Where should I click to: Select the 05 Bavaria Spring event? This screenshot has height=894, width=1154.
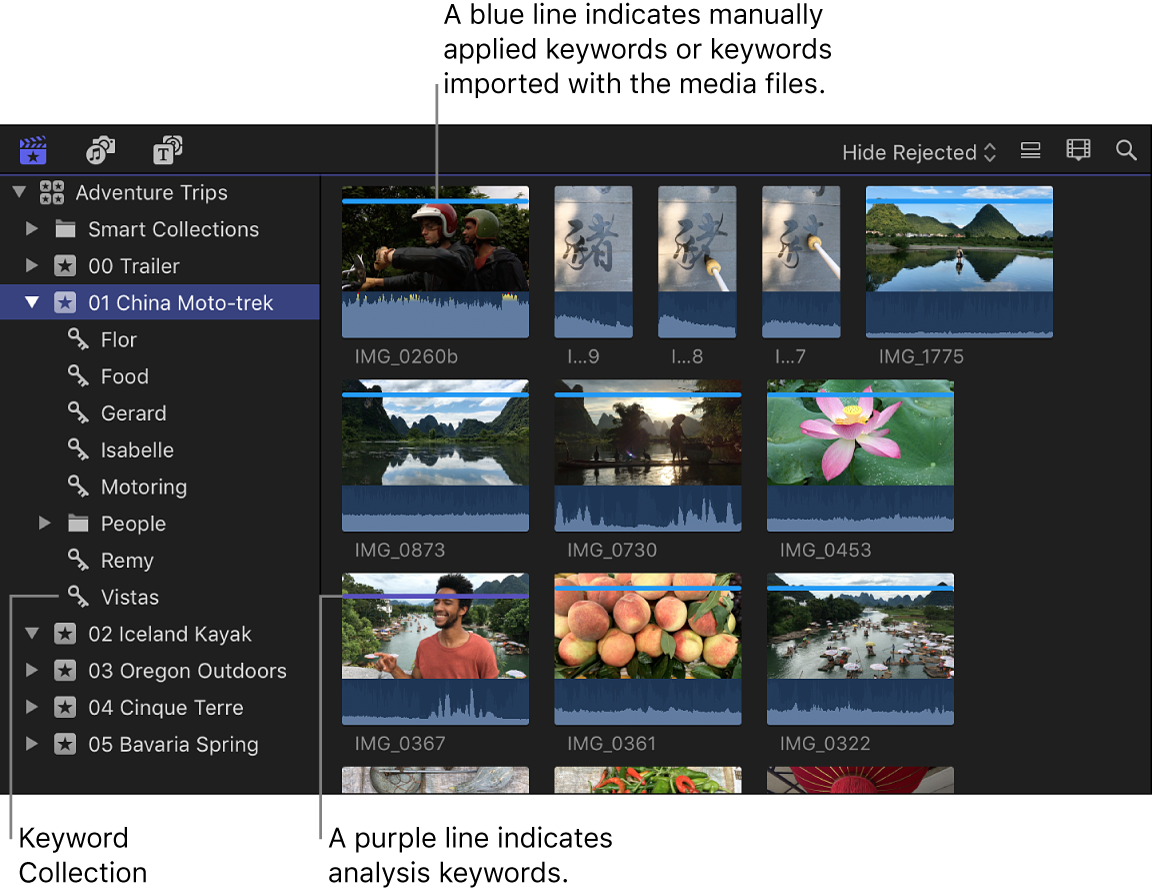pos(172,744)
